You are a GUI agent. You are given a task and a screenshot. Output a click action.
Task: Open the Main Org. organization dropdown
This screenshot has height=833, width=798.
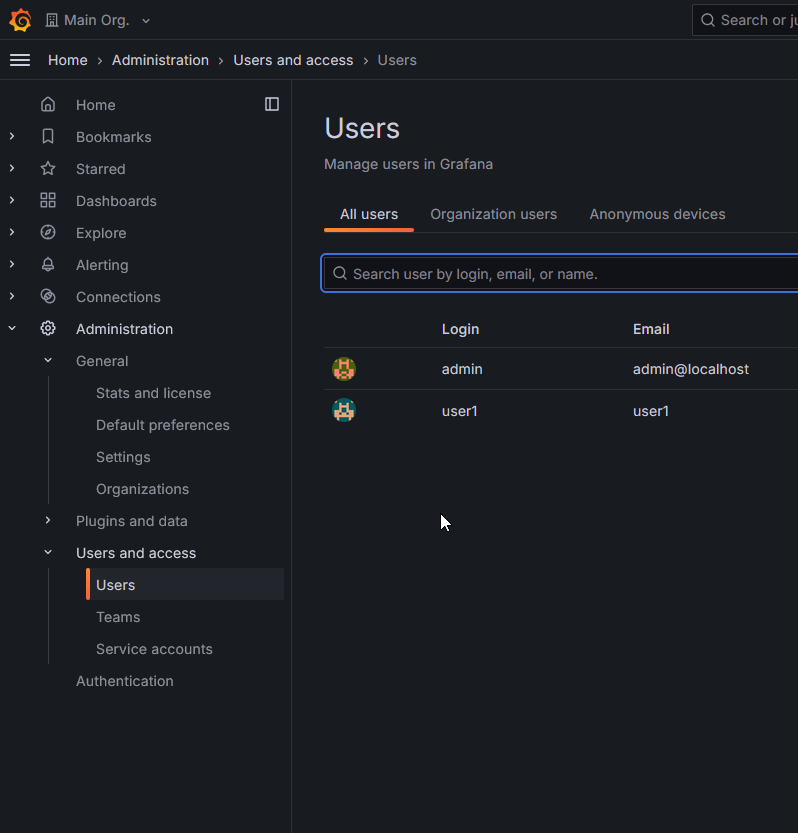[x=99, y=20]
